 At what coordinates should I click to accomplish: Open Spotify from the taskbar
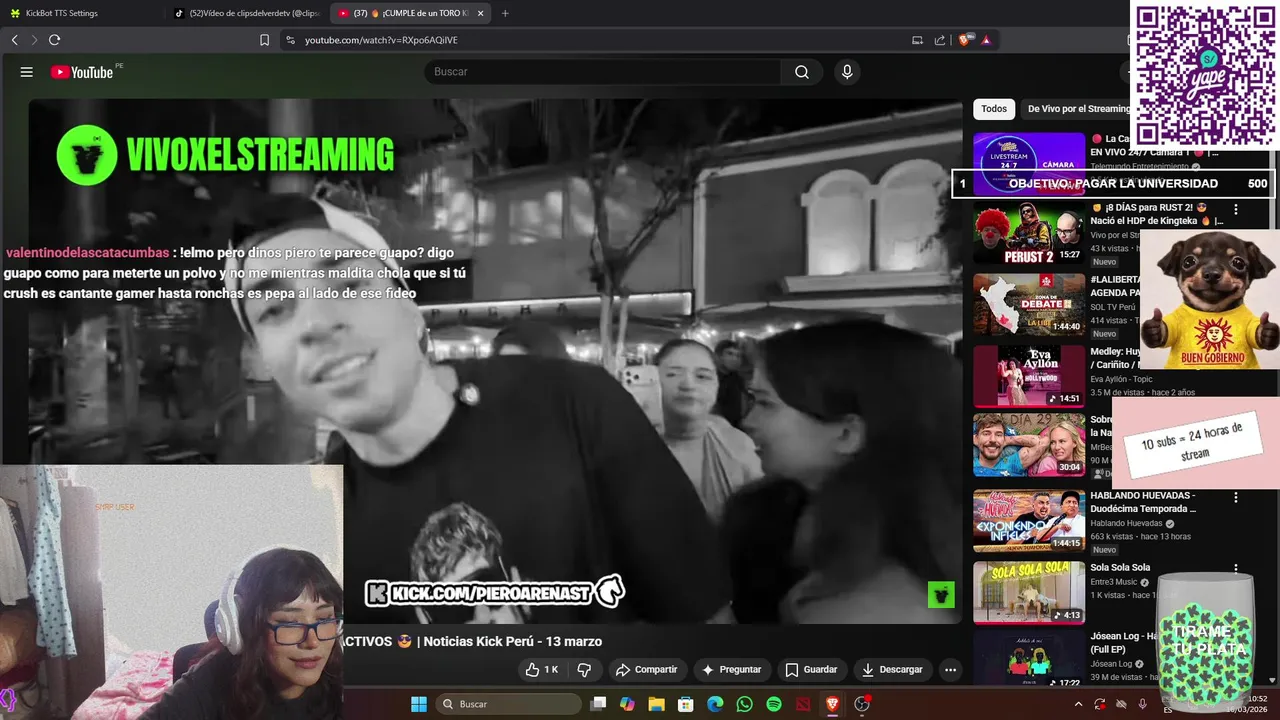(x=774, y=704)
